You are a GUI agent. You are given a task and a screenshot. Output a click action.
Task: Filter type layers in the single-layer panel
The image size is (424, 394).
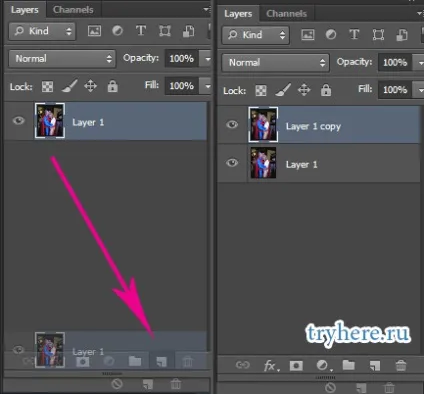point(141,31)
